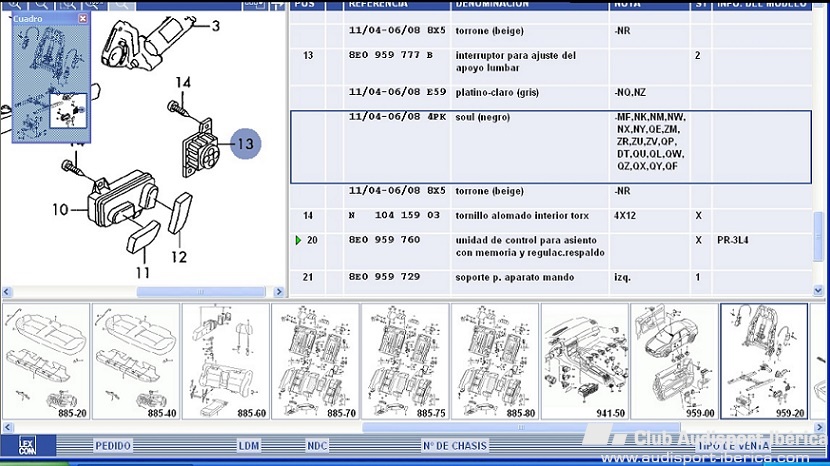Image resolution: width=830 pixels, height=466 pixels.
Task: Open thumbnail 885-80
Action: [x=495, y=362]
